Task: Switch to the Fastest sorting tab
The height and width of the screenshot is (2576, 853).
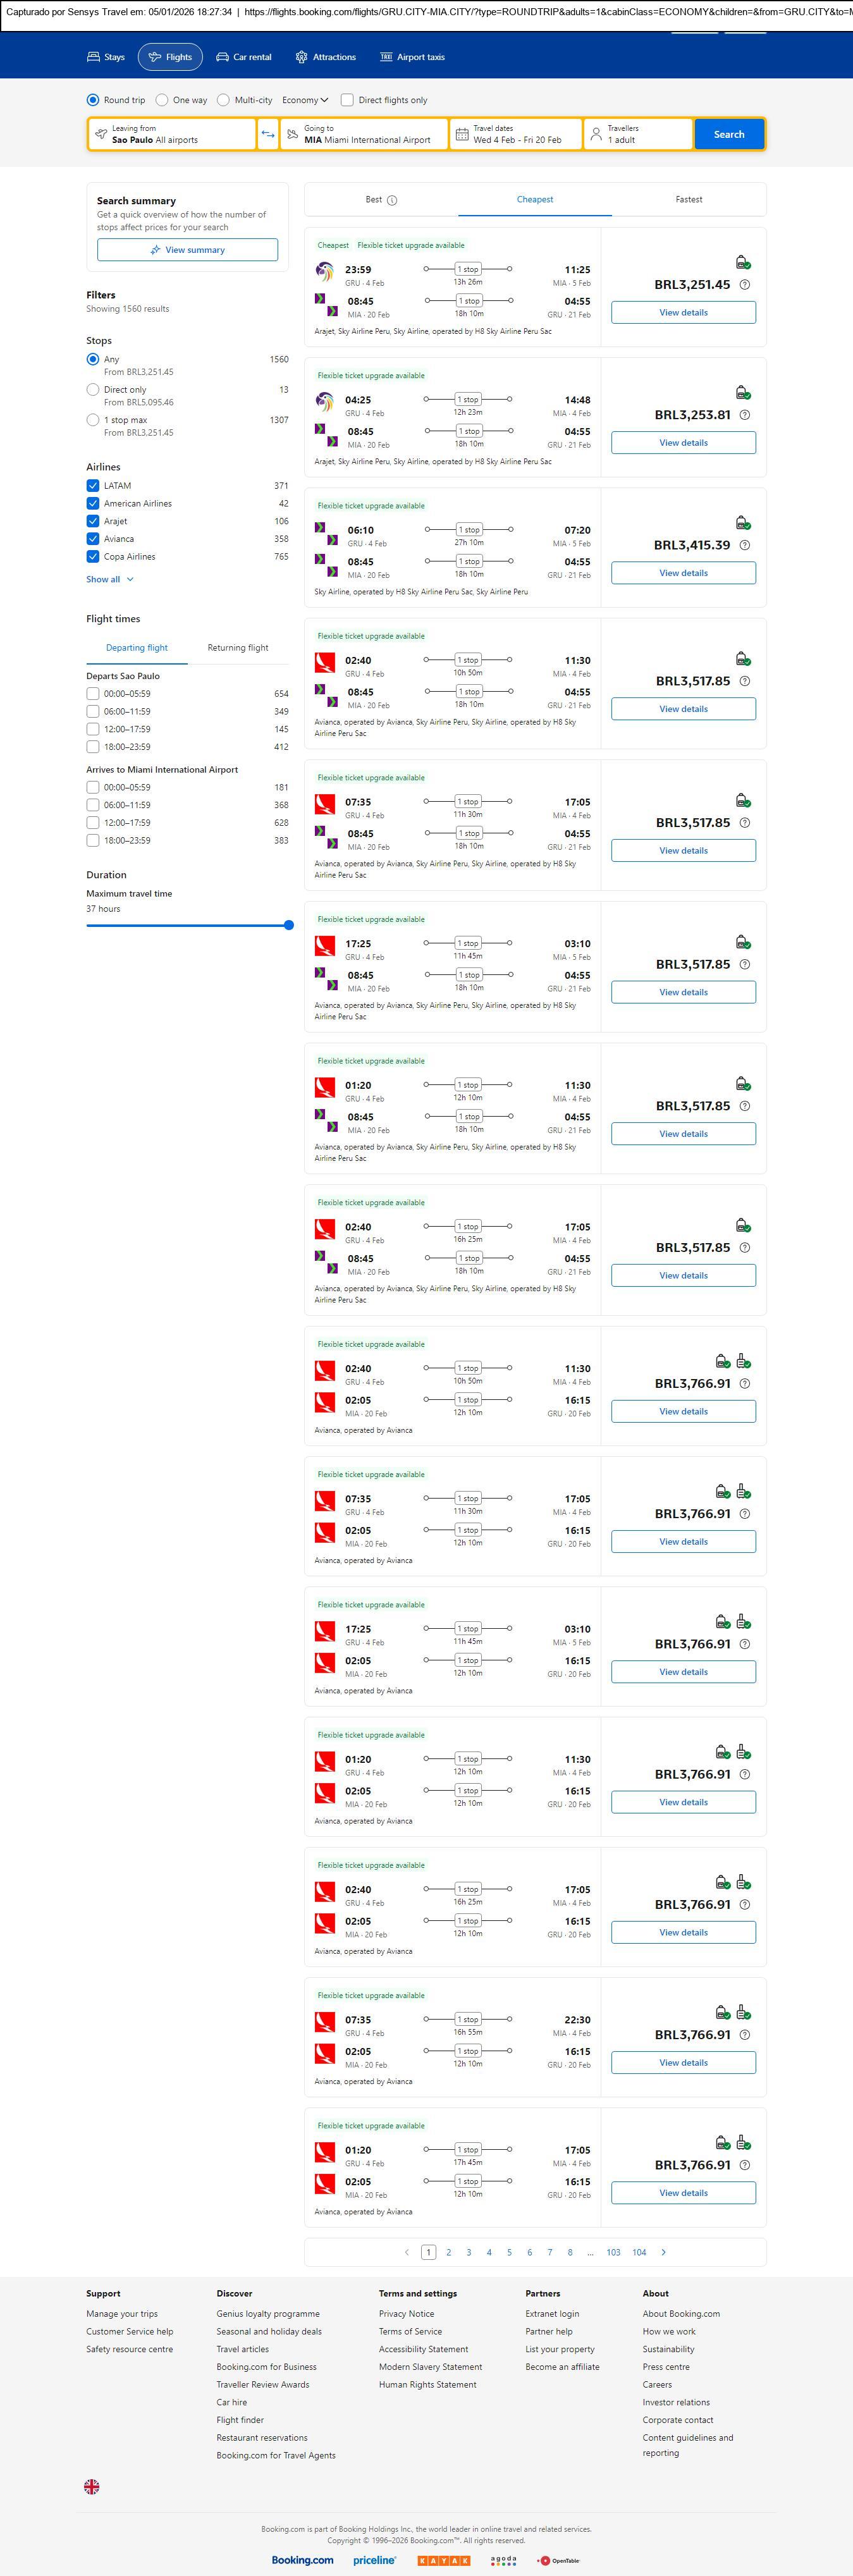Action: click(688, 200)
